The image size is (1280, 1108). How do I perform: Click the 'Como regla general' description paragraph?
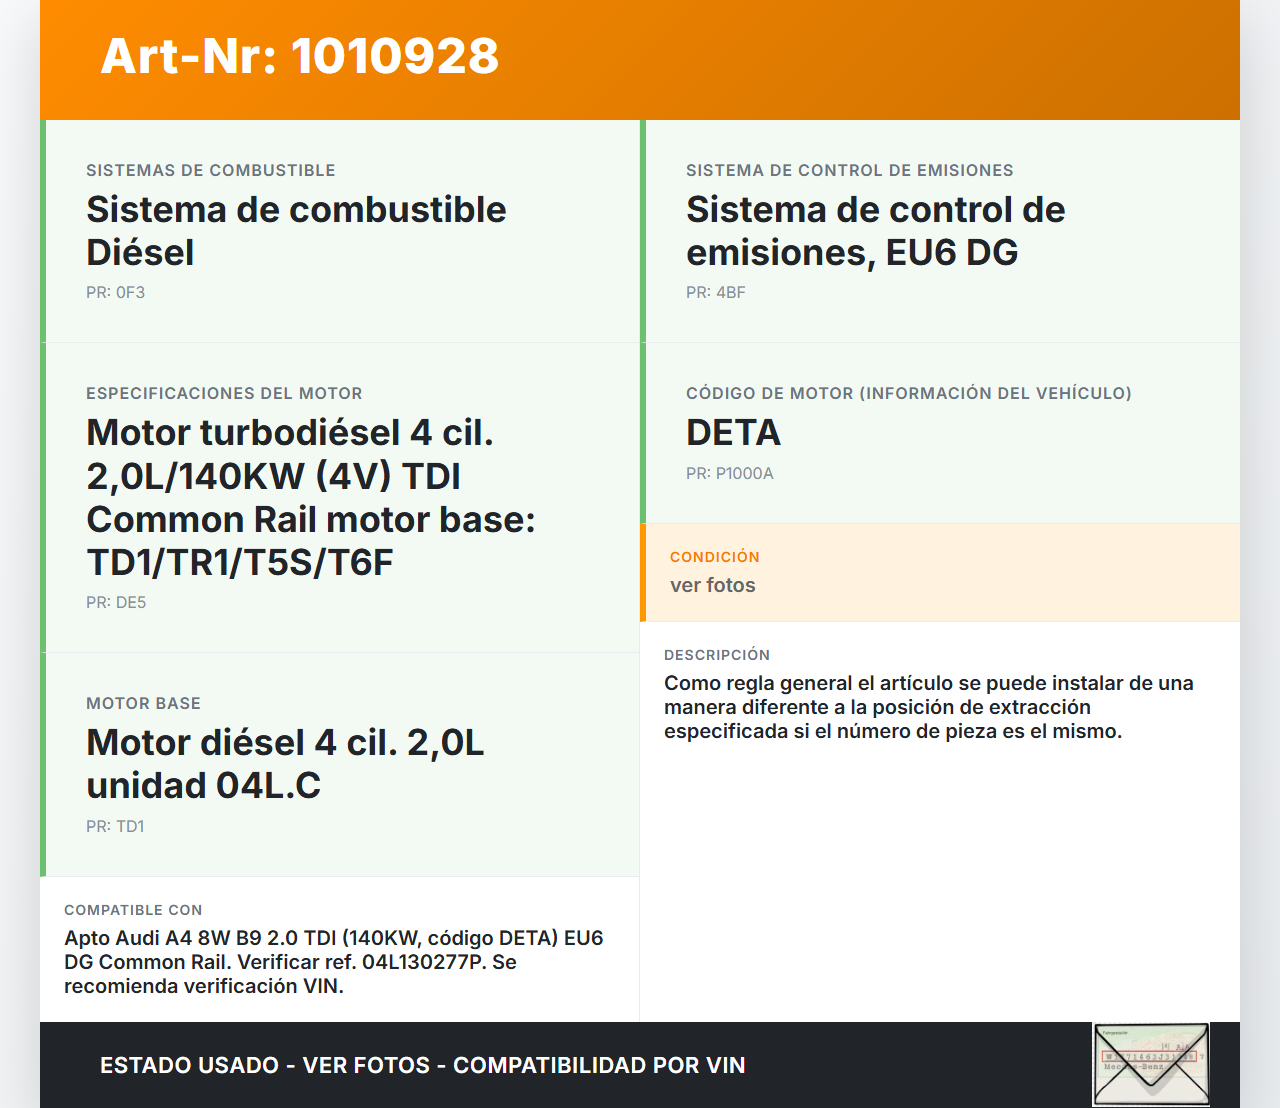click(929, 707)
